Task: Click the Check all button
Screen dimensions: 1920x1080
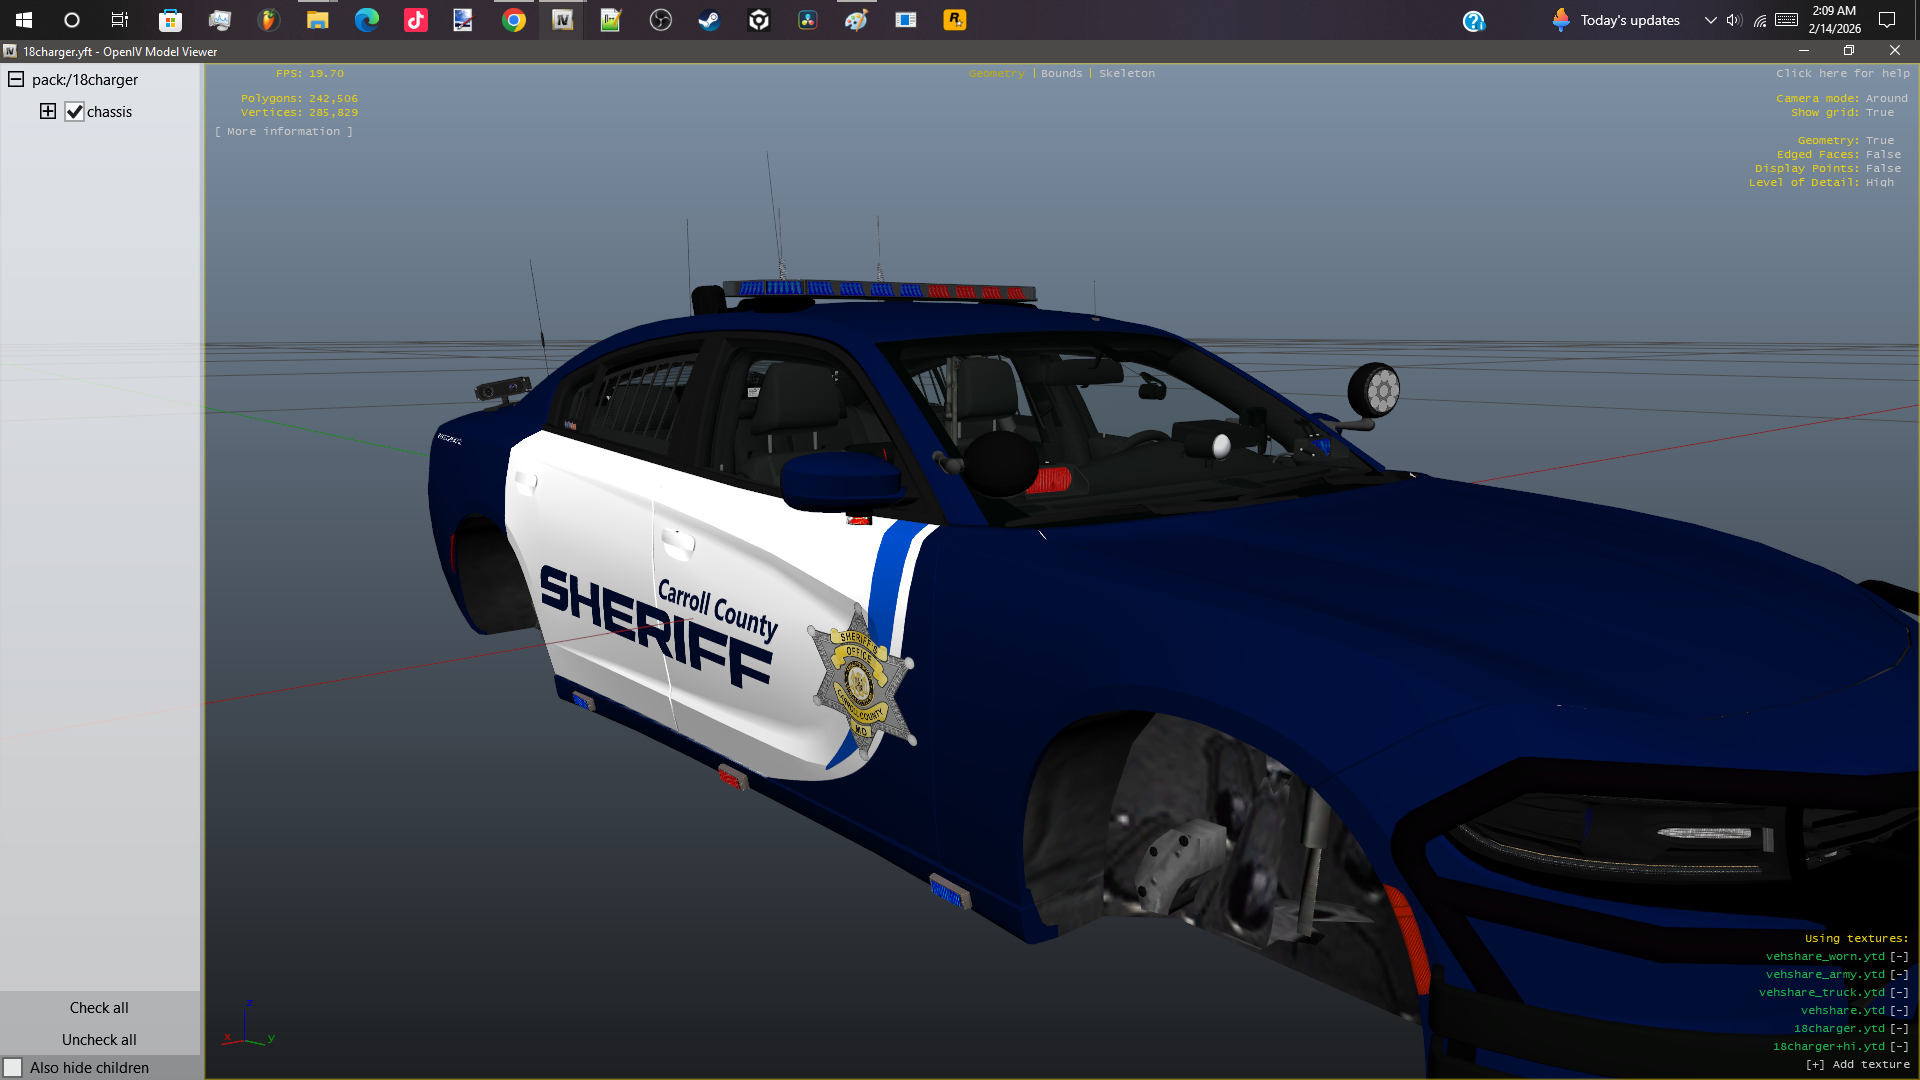Action: point(99,1008)
